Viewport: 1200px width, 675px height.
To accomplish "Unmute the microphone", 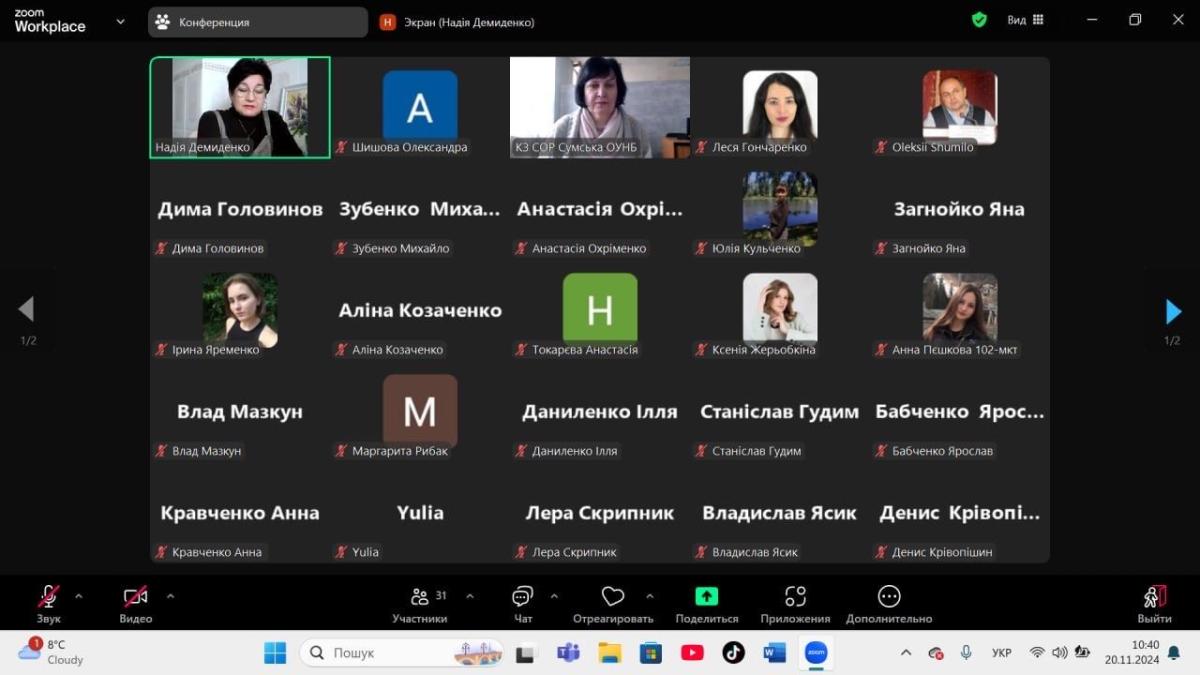I will coord(48,597).
